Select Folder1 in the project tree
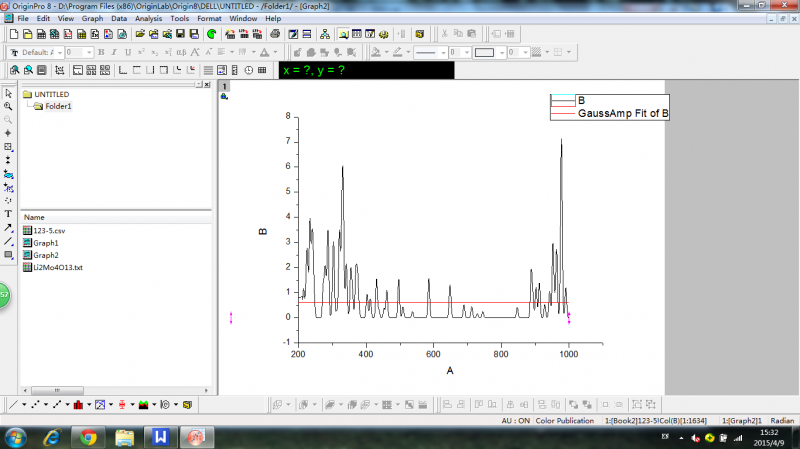Image resolution: width=800 pixels, height=449 pixels. click(x=59, y=106)
